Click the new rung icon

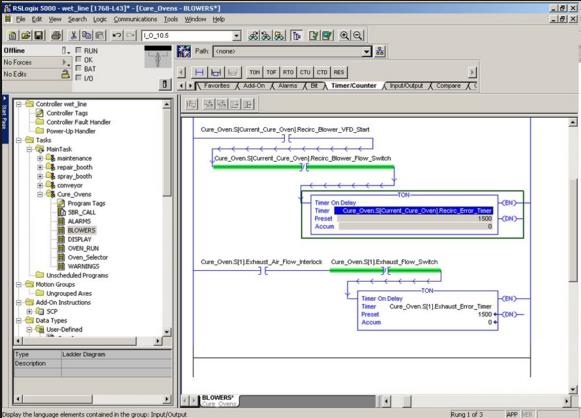coord(199,72)
